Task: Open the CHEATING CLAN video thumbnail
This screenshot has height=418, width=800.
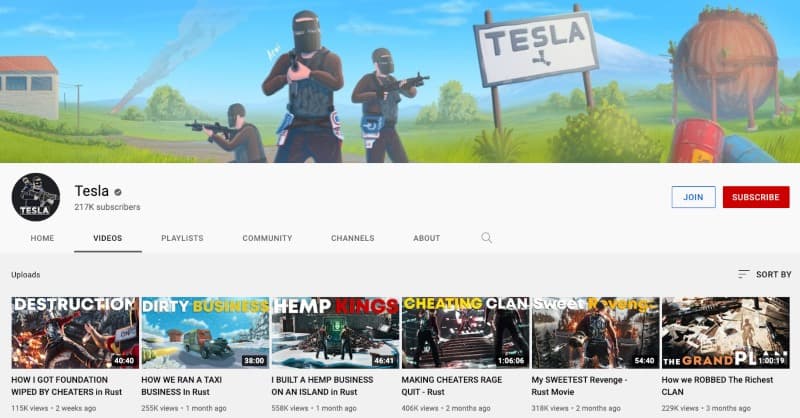Action: [x=465, y=333]
